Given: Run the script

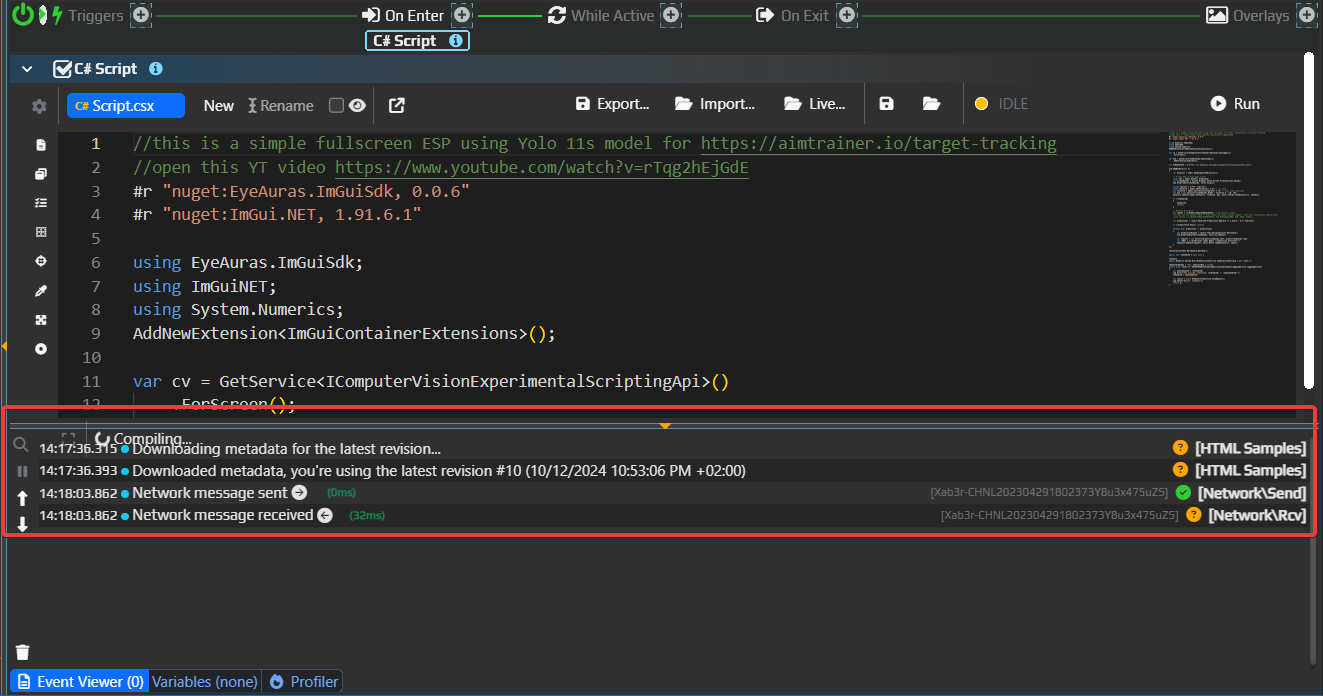Looking at the screenshot, I should coord(1235,104).
